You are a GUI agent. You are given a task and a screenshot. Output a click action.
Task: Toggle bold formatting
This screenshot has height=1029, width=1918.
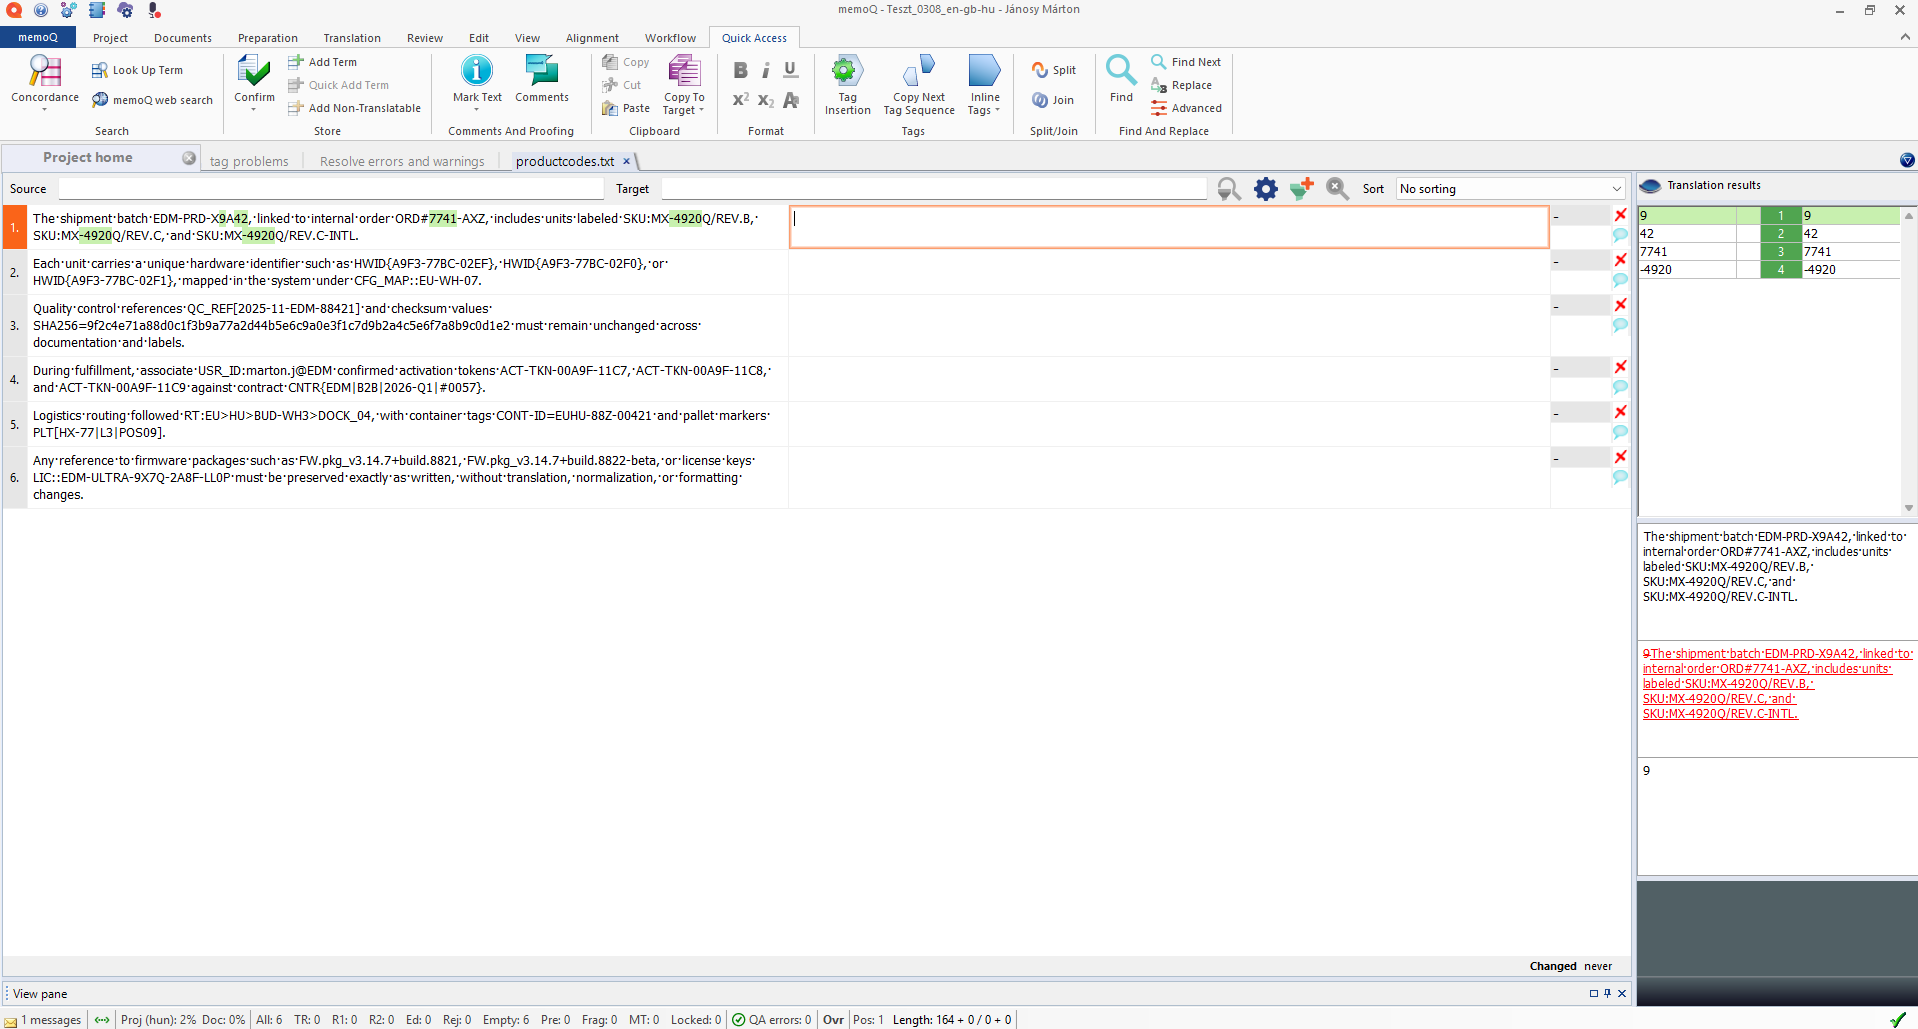(740, 70)
